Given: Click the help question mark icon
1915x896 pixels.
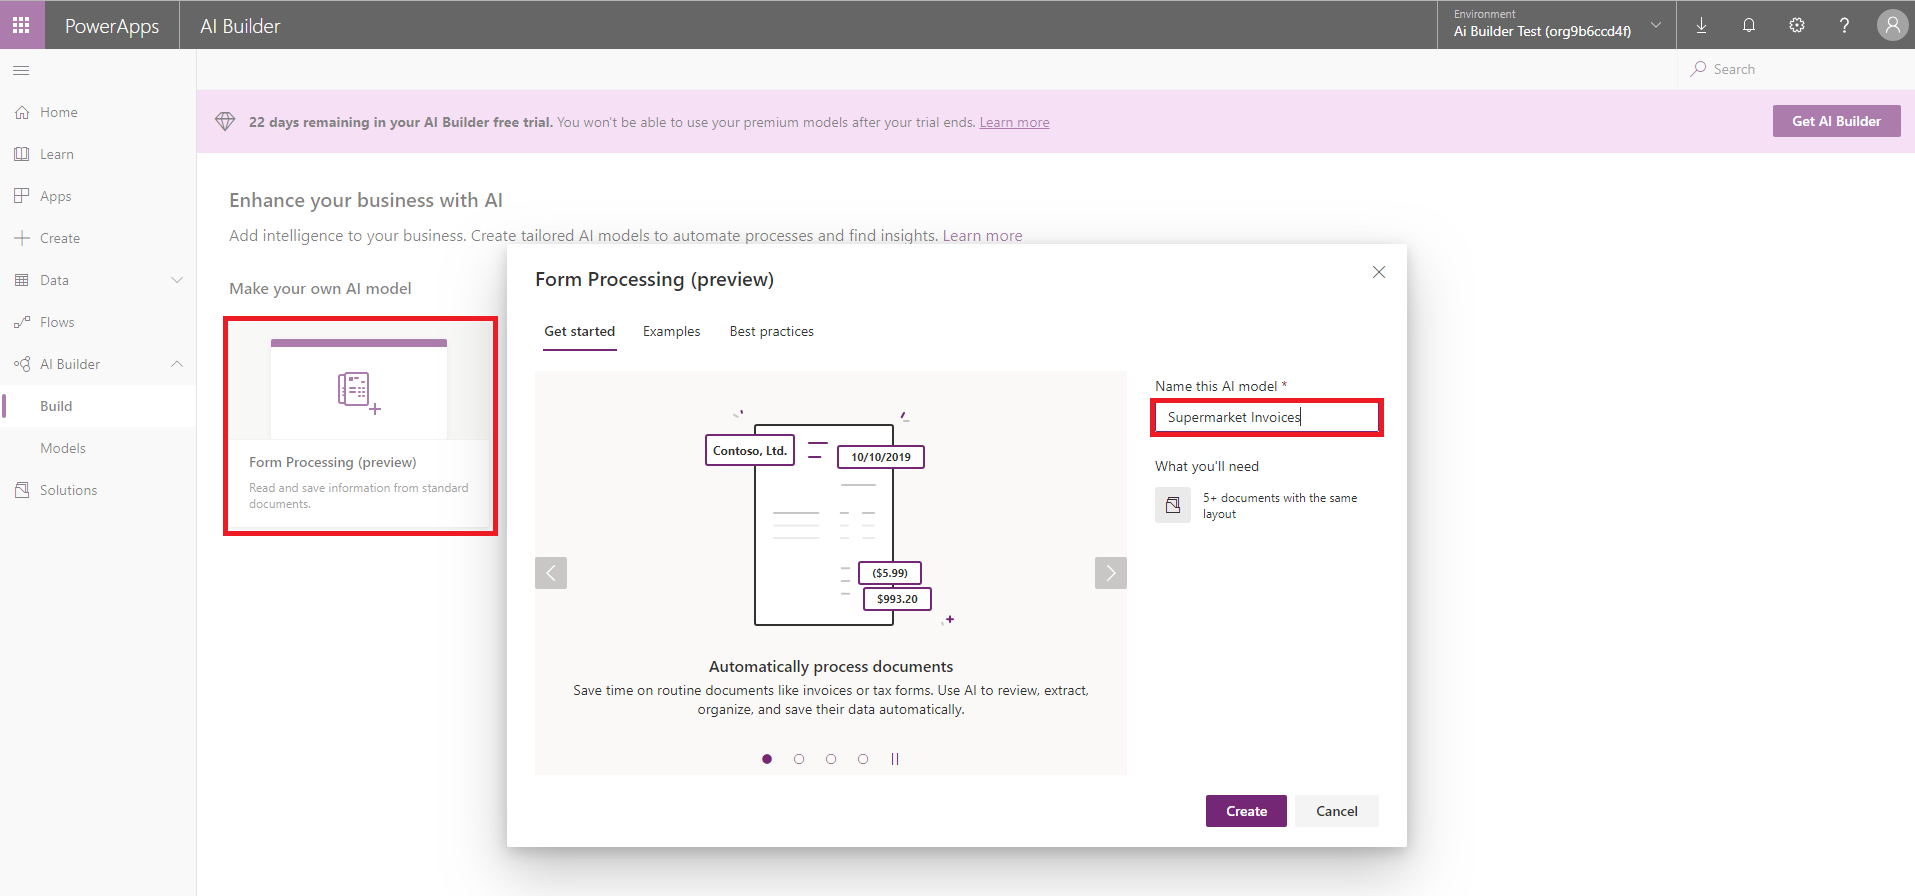Looking at the screenshot, I should pyautogui.click(x=1844, y=25).
